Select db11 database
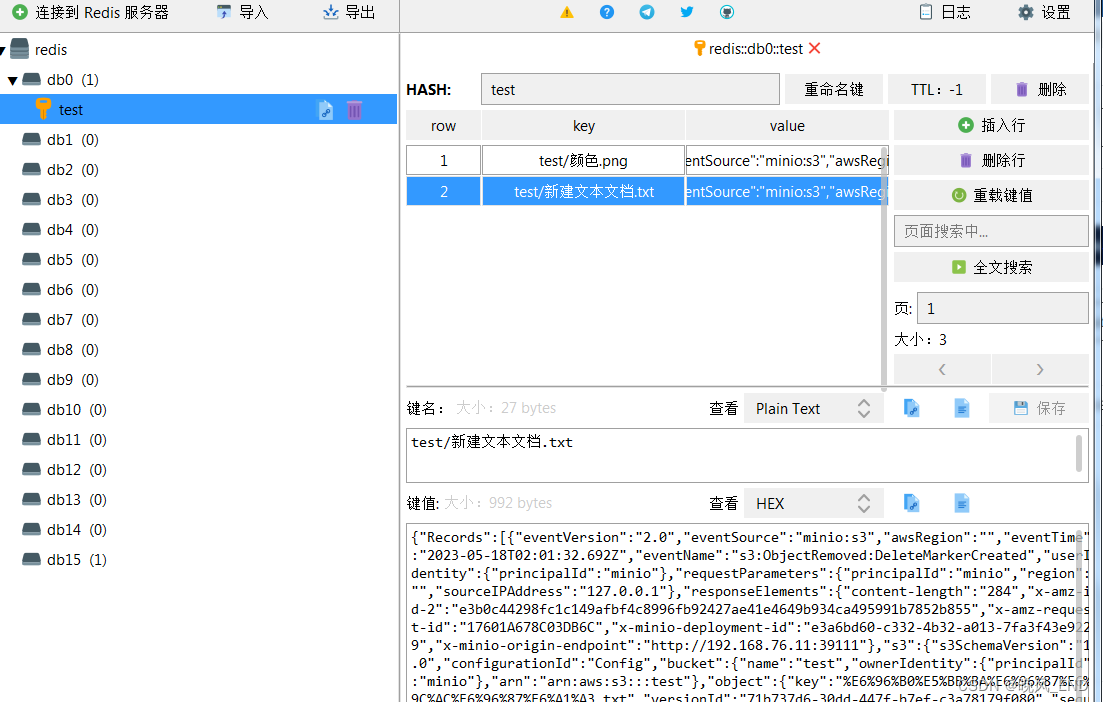Screen dimensions: 1103x702 (x=65, y=440)
